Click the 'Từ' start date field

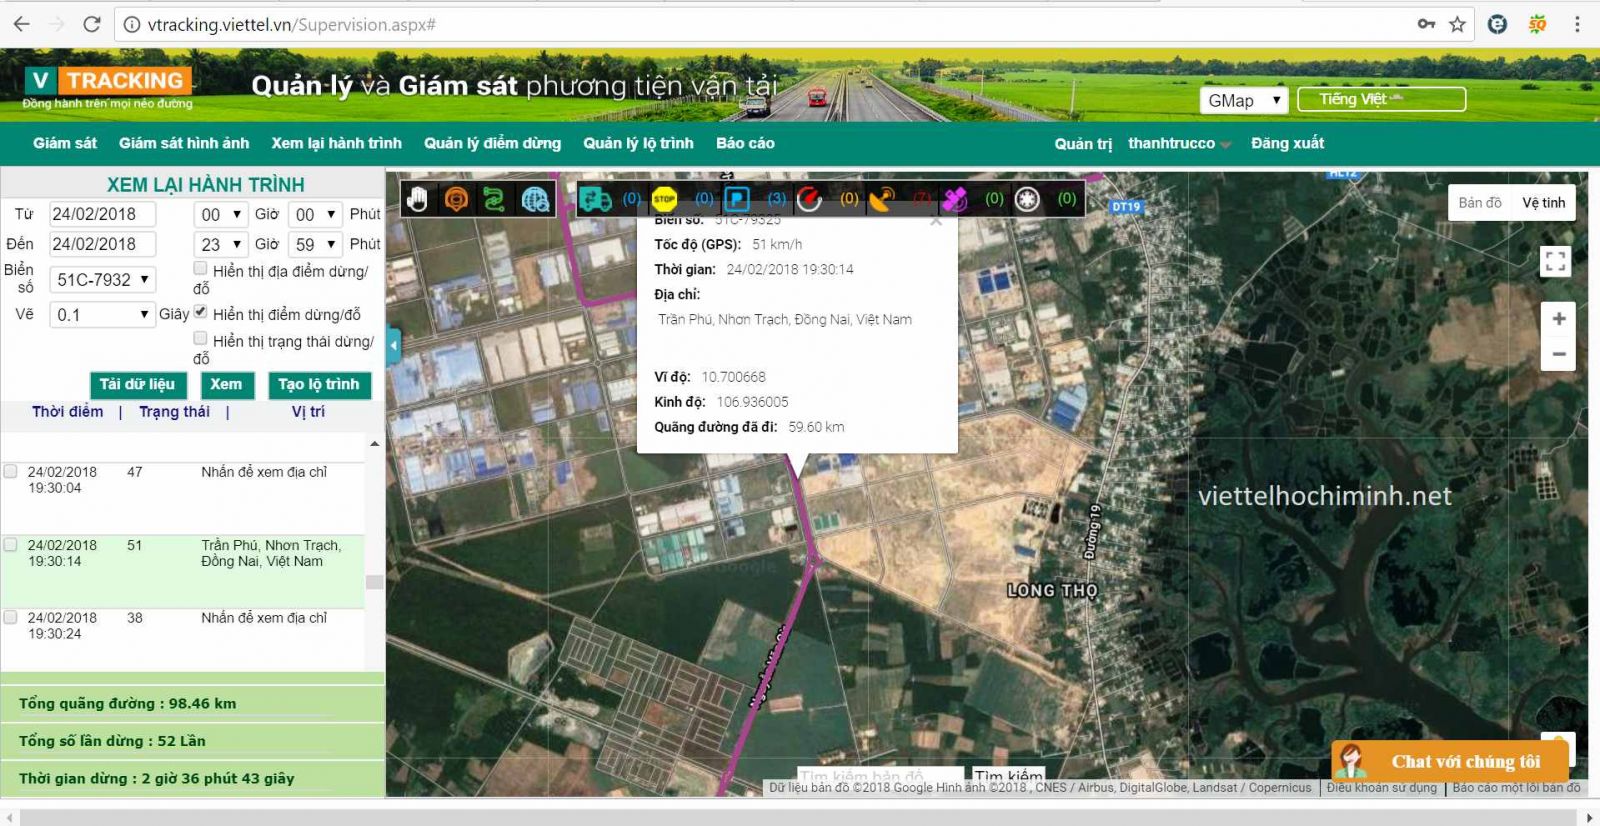coord(102,214)
